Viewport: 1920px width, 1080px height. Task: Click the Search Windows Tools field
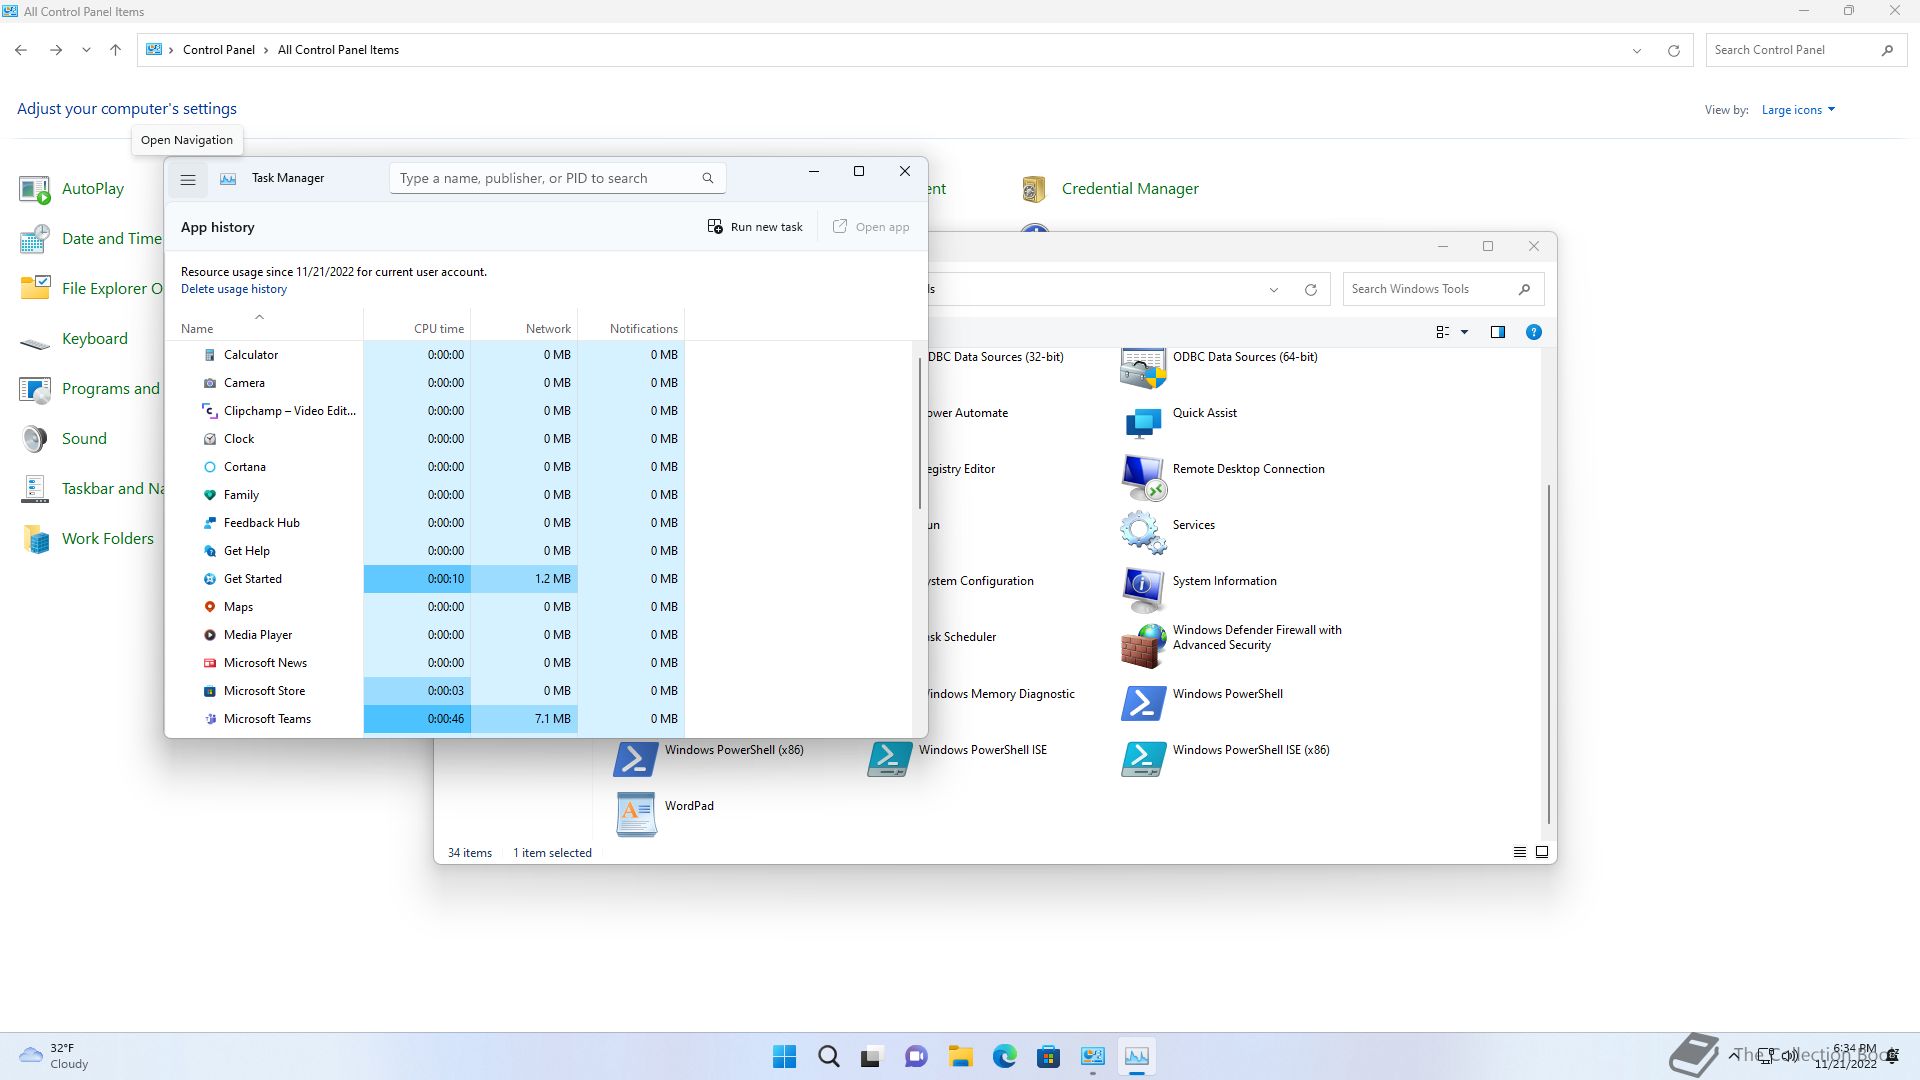[x=1443, y=289]
